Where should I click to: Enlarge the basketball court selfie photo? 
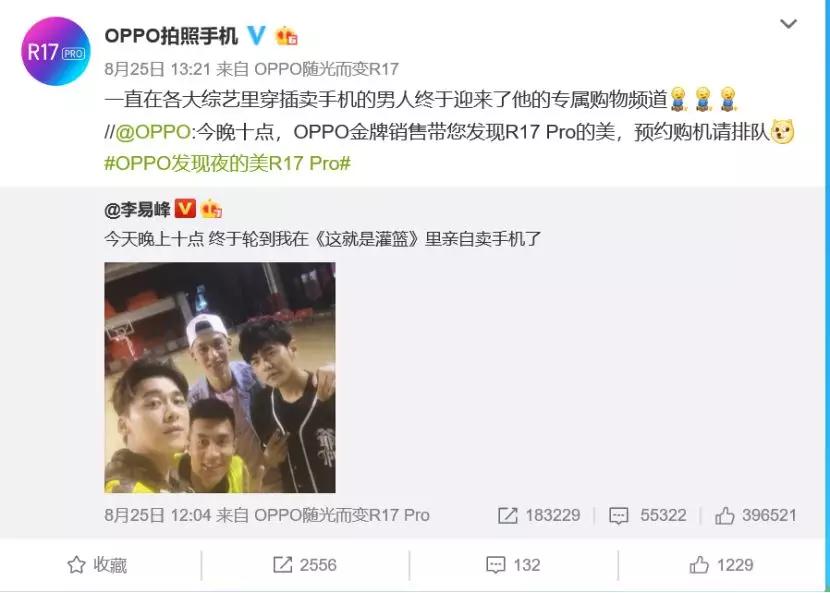coord(220,378)
